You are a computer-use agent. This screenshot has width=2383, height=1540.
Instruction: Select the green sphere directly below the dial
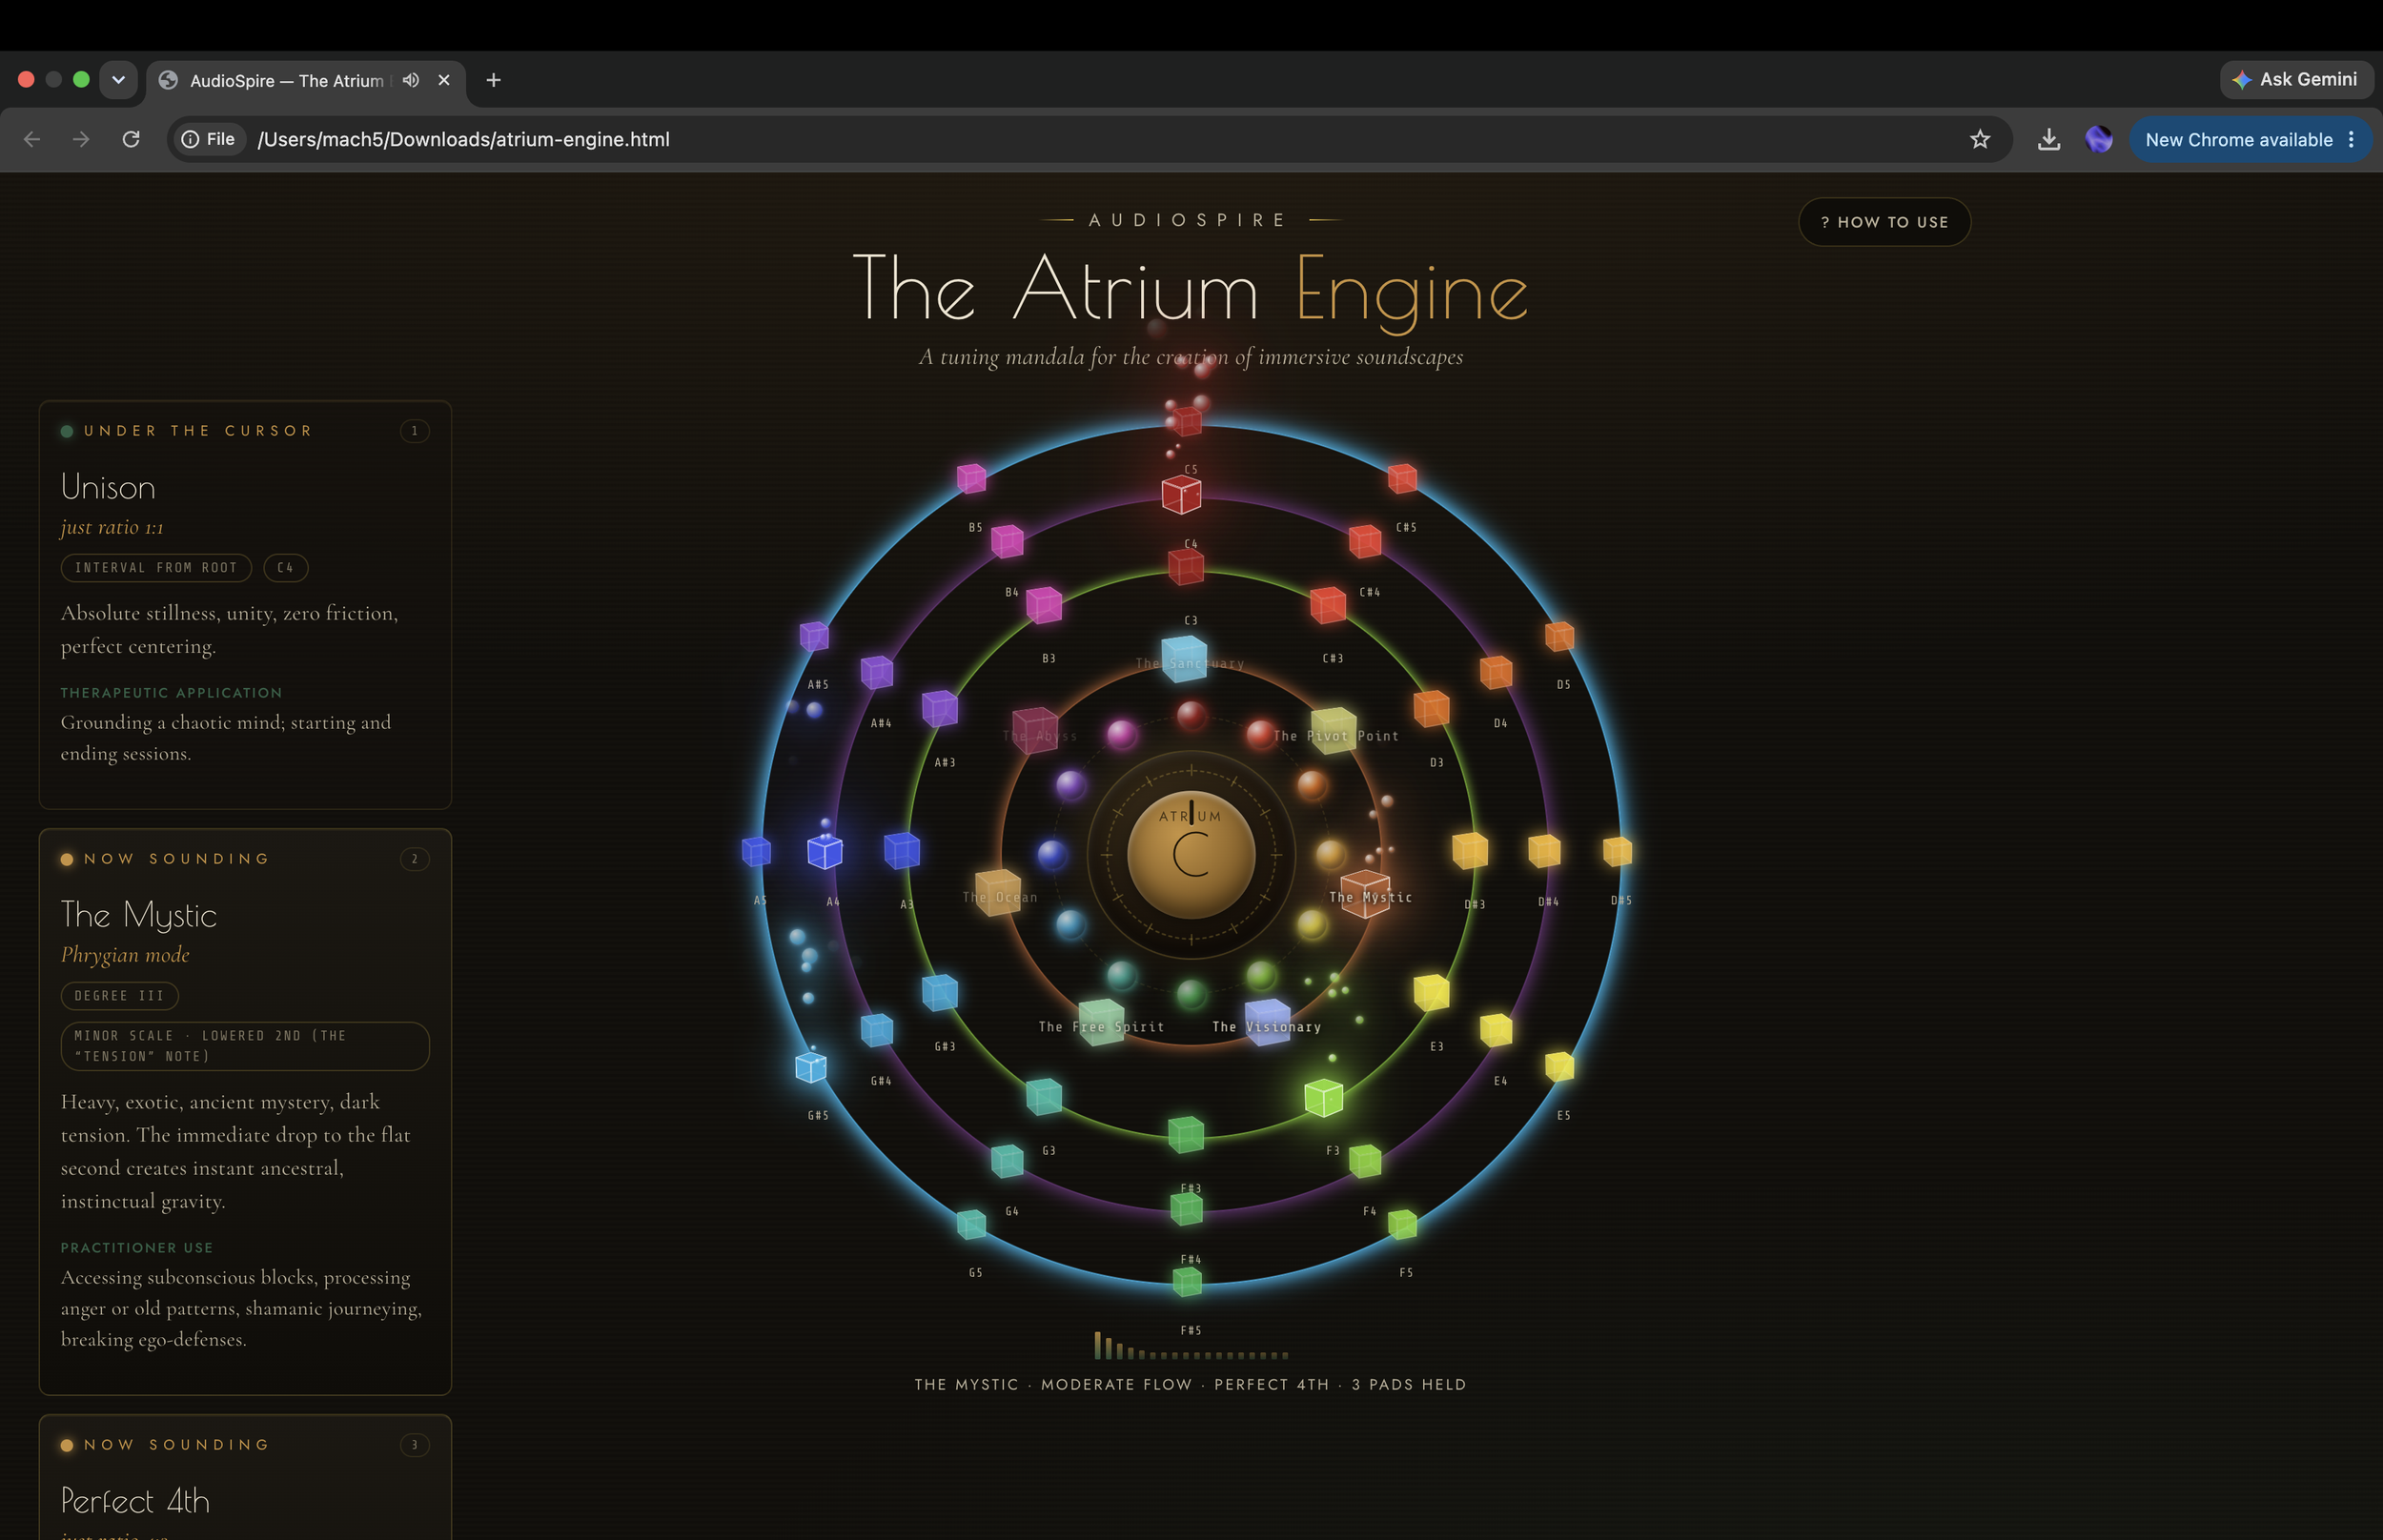tap(1191, 994)
